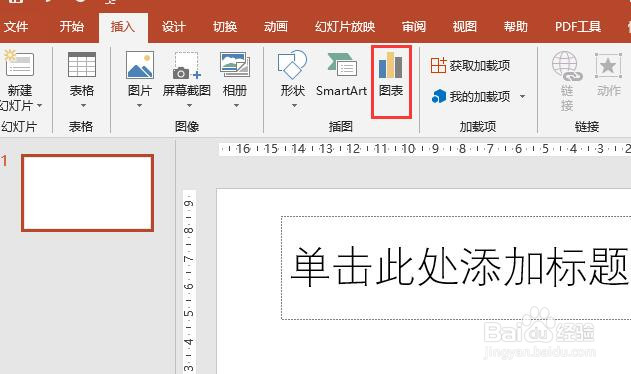
Task: Expand the My Add-ins dropdown arrow
Action: [x=522, y=96]
